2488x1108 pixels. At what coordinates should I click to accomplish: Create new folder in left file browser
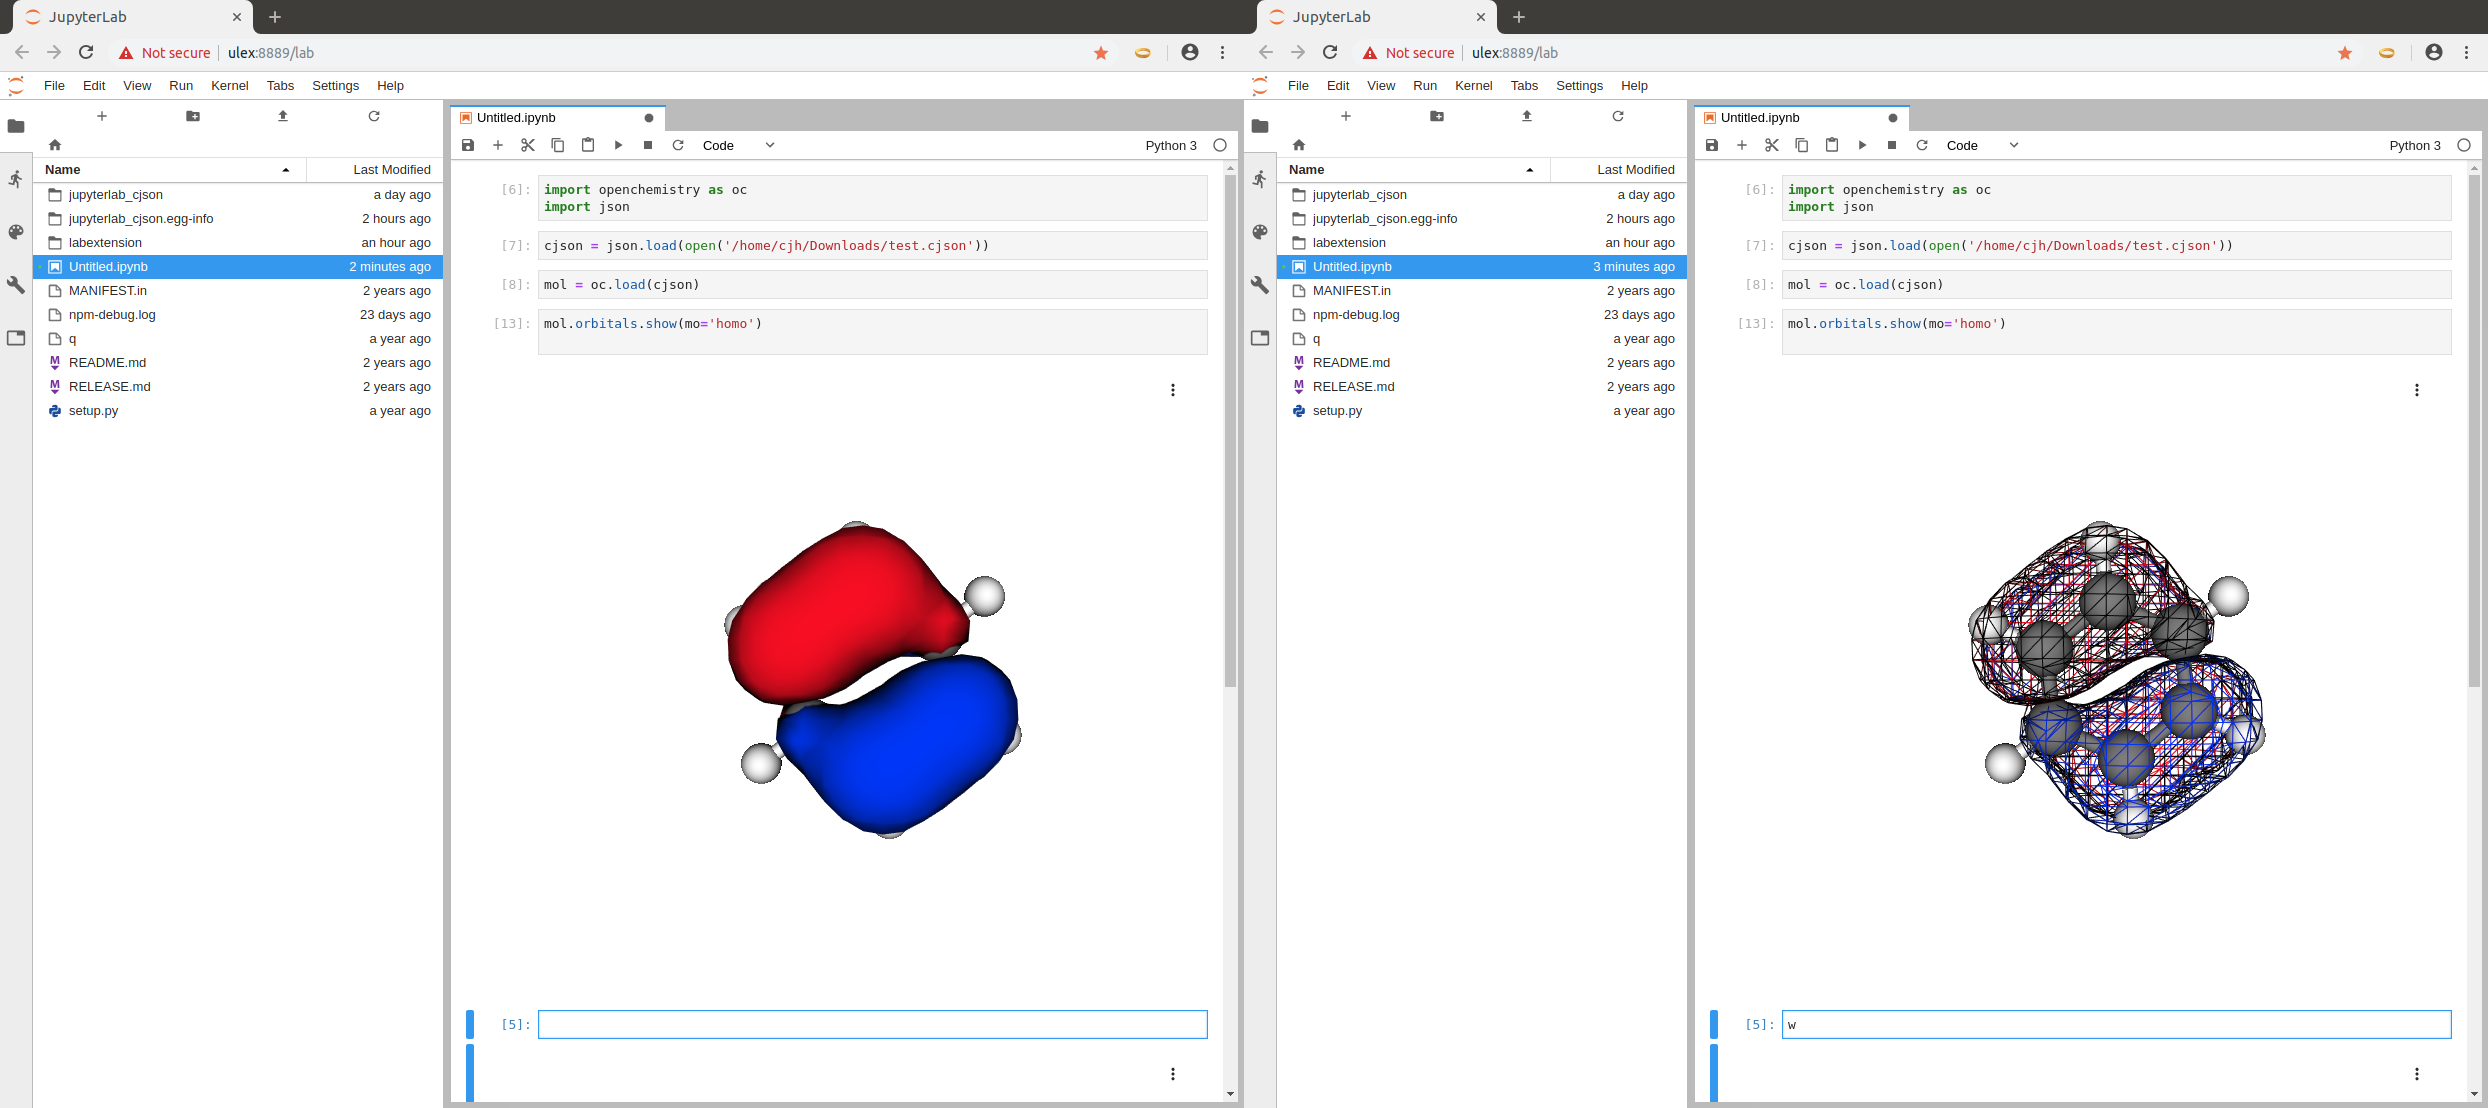193,116
